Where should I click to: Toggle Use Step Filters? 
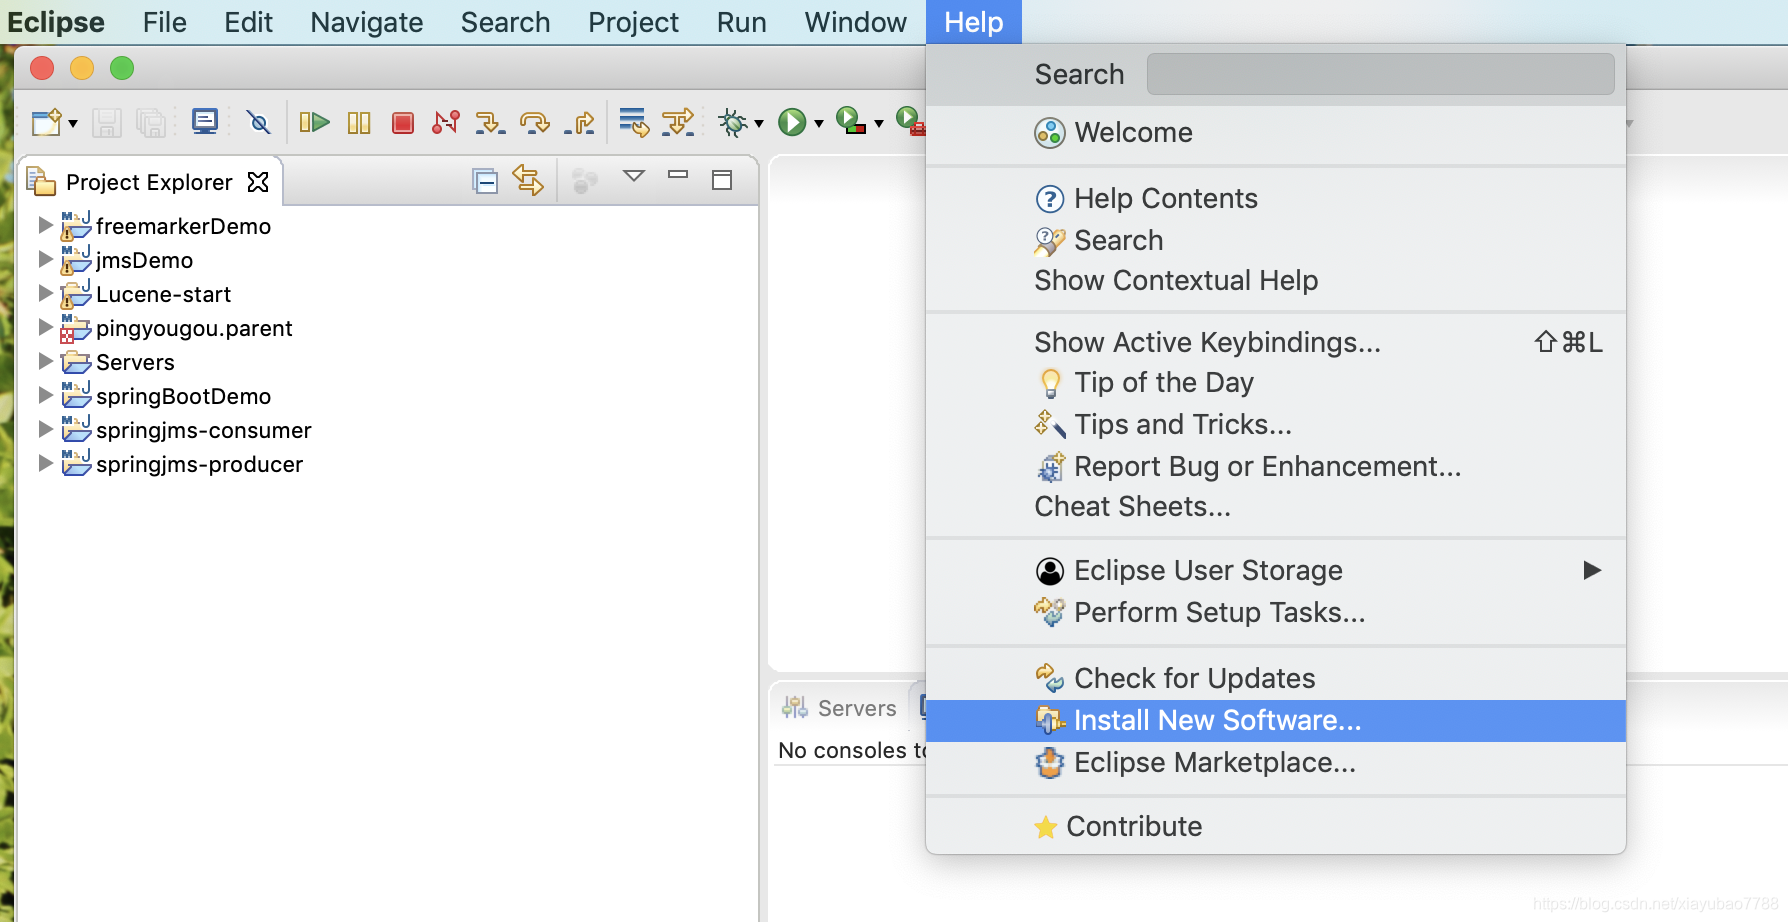[x=678, y=122]
